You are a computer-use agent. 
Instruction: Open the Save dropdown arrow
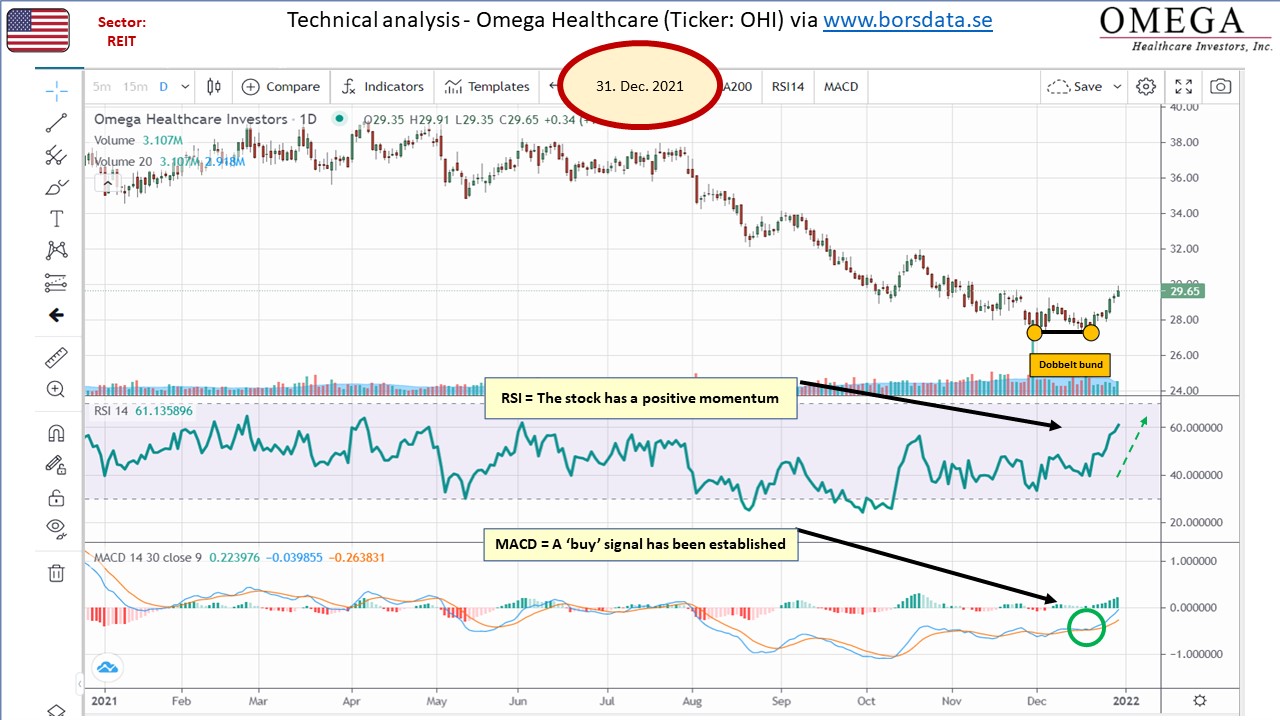point(1117,87)
